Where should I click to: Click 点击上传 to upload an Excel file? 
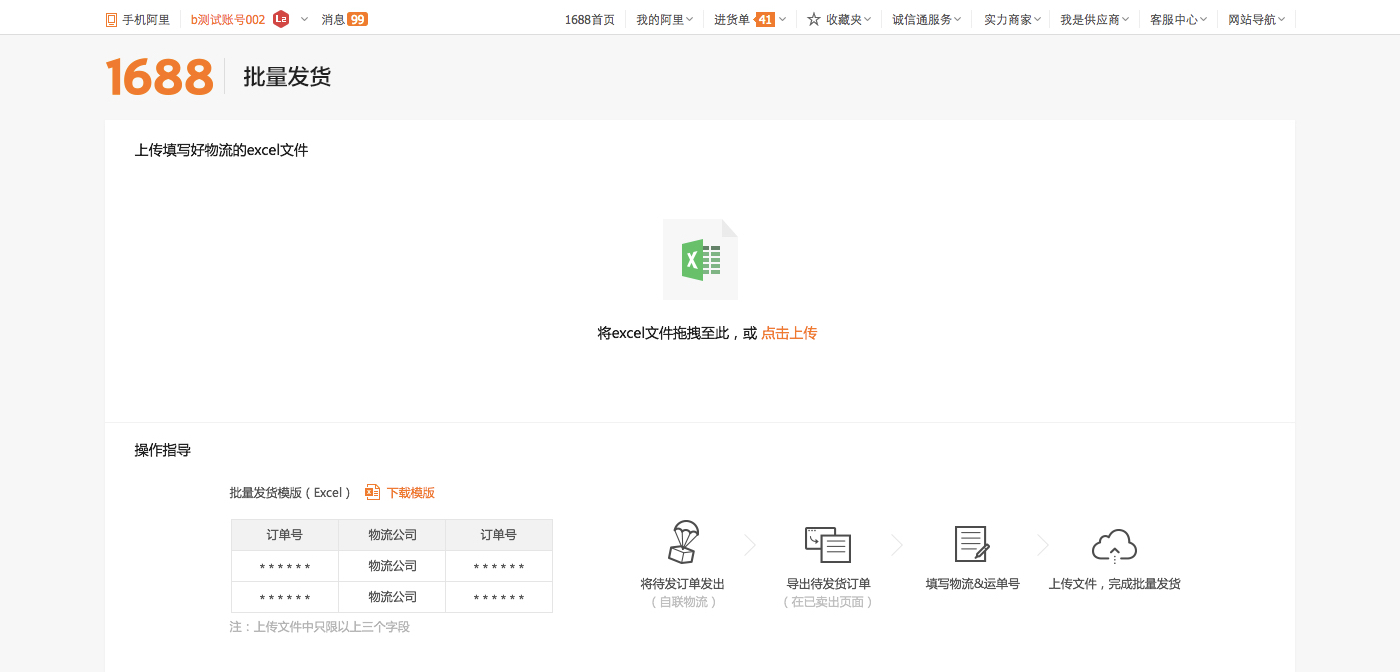pyautogui.click(x=789, y=333)
